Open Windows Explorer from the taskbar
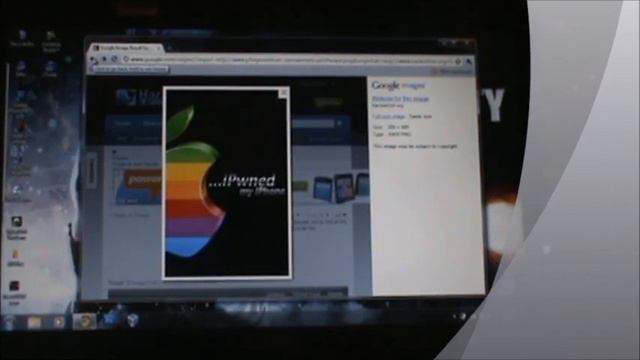 (35, 322)
